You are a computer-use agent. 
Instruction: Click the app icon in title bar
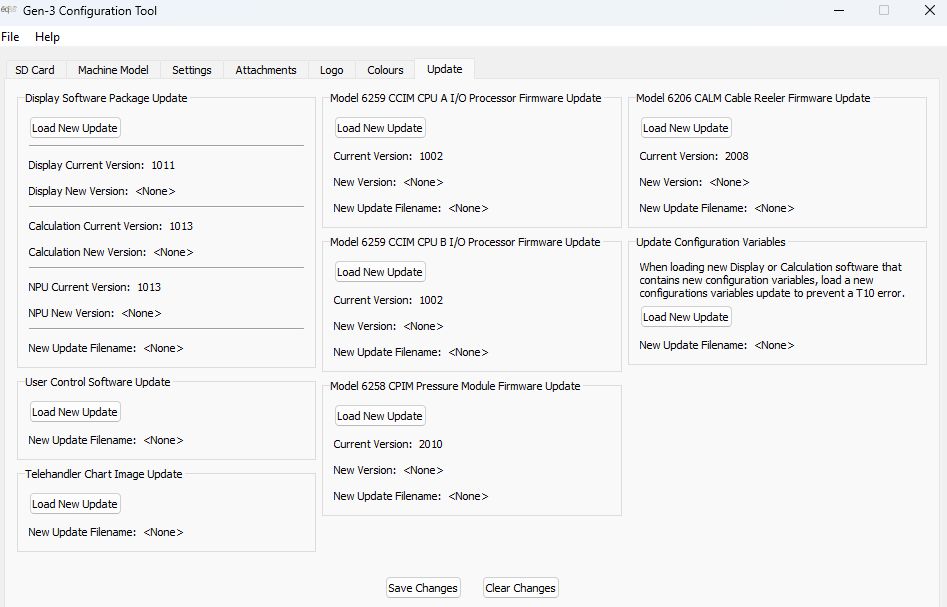pyautogui.click(x=8, y=10)
